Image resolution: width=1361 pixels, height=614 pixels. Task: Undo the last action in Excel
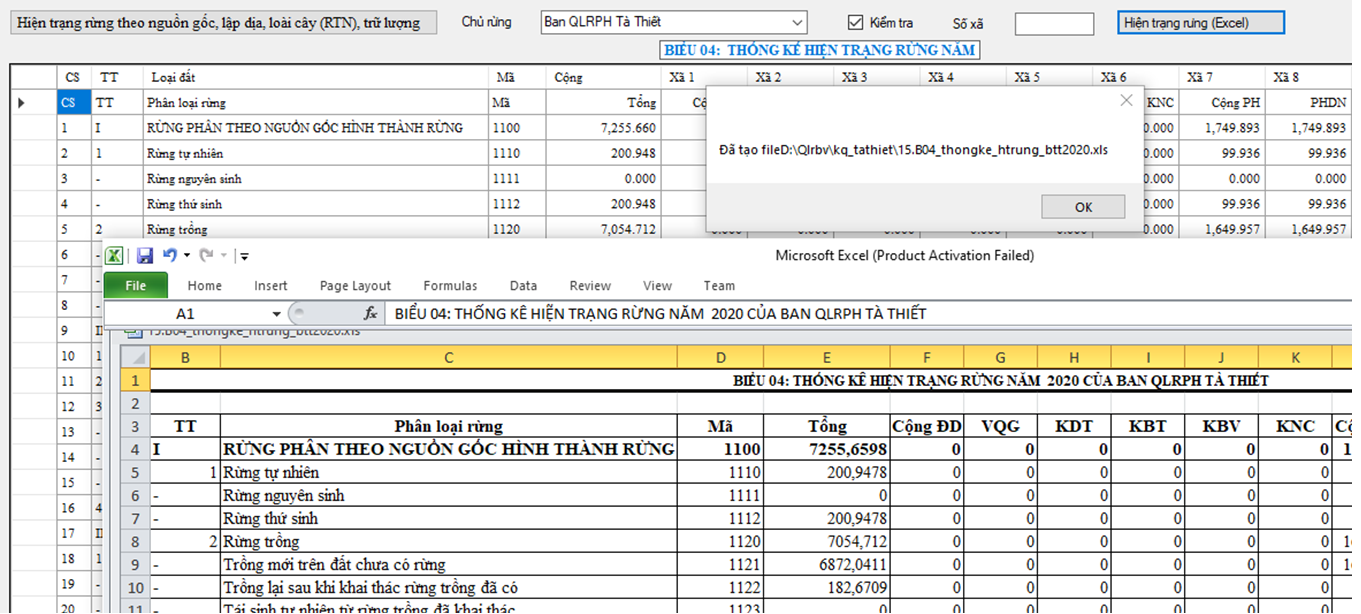(x=169, y=256)
